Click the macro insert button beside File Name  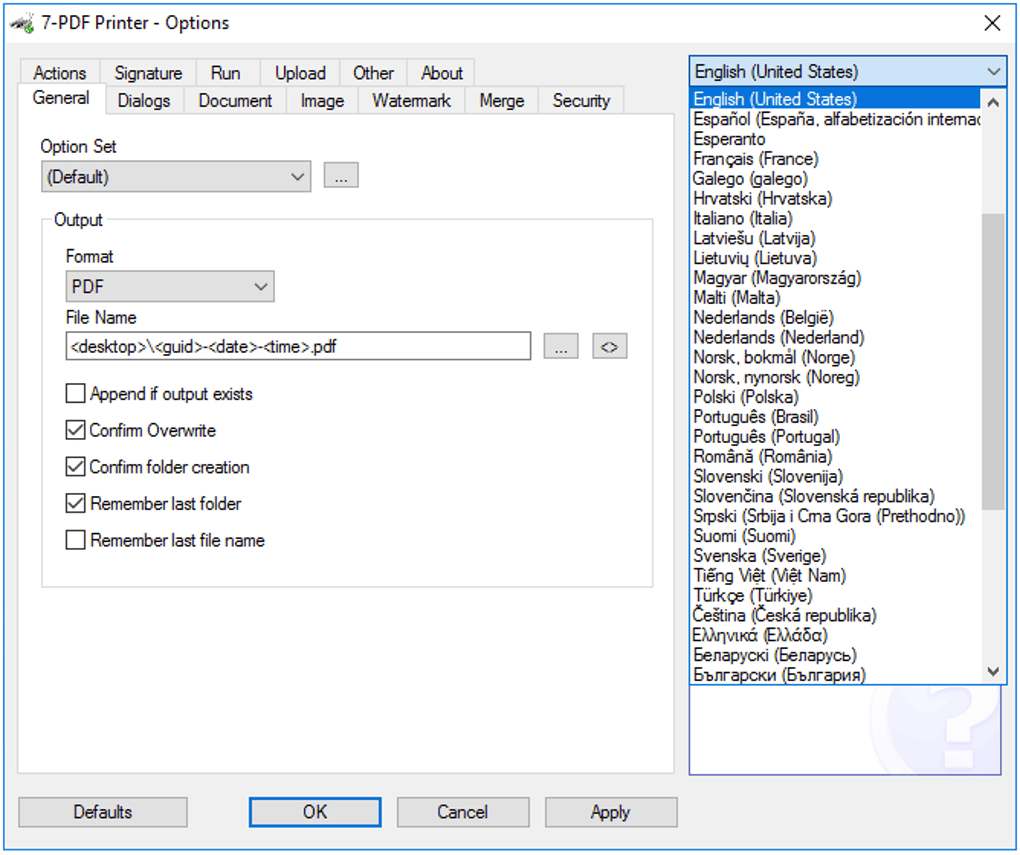point(610,347)
